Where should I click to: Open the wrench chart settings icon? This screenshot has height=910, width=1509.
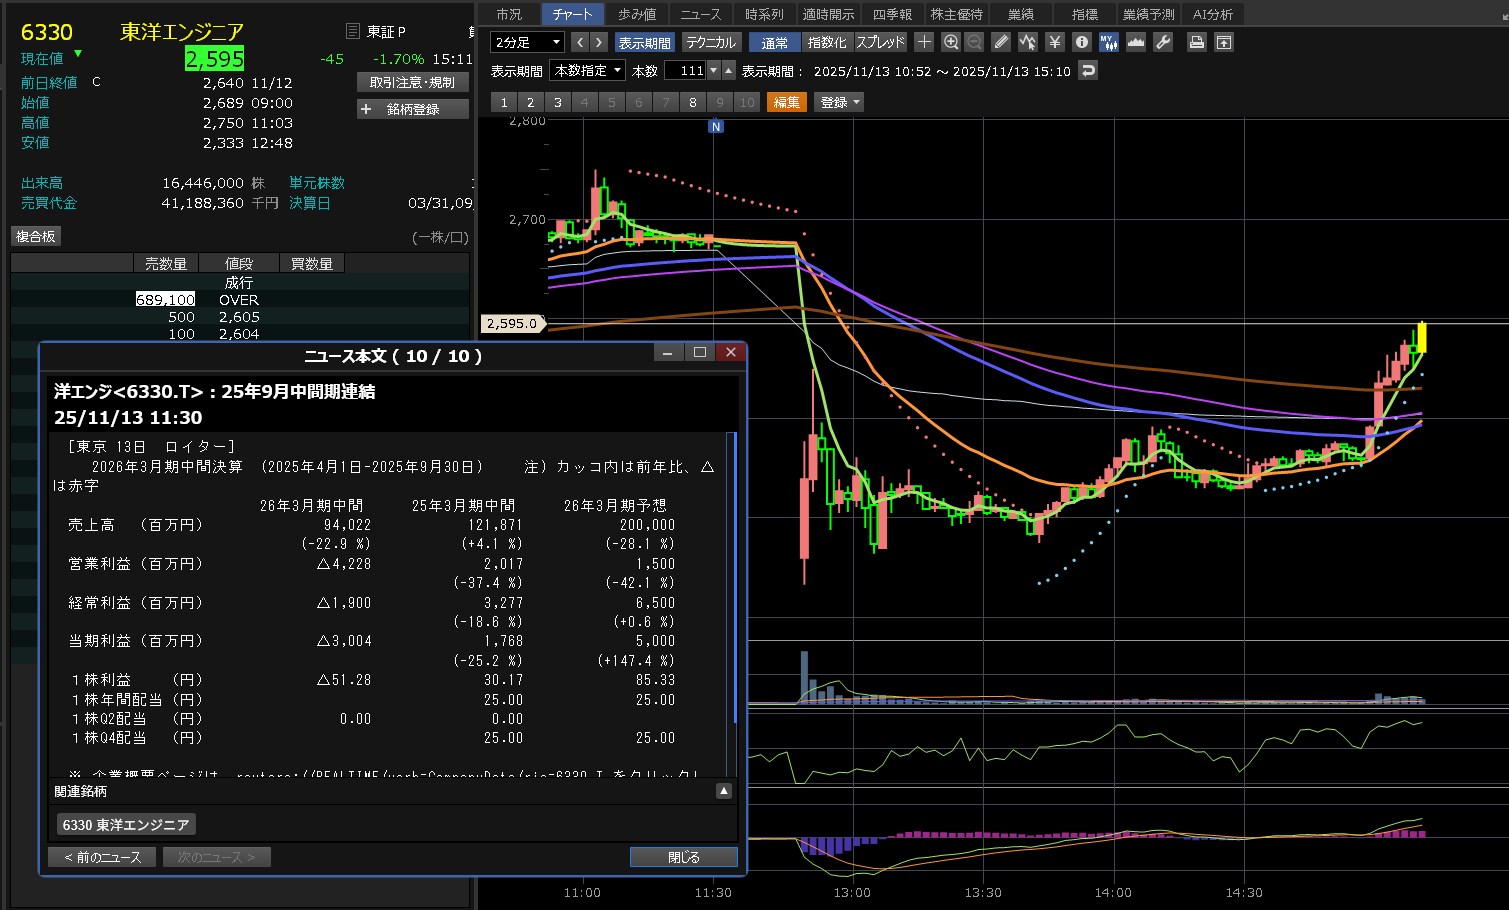(x=1162, y=42)
